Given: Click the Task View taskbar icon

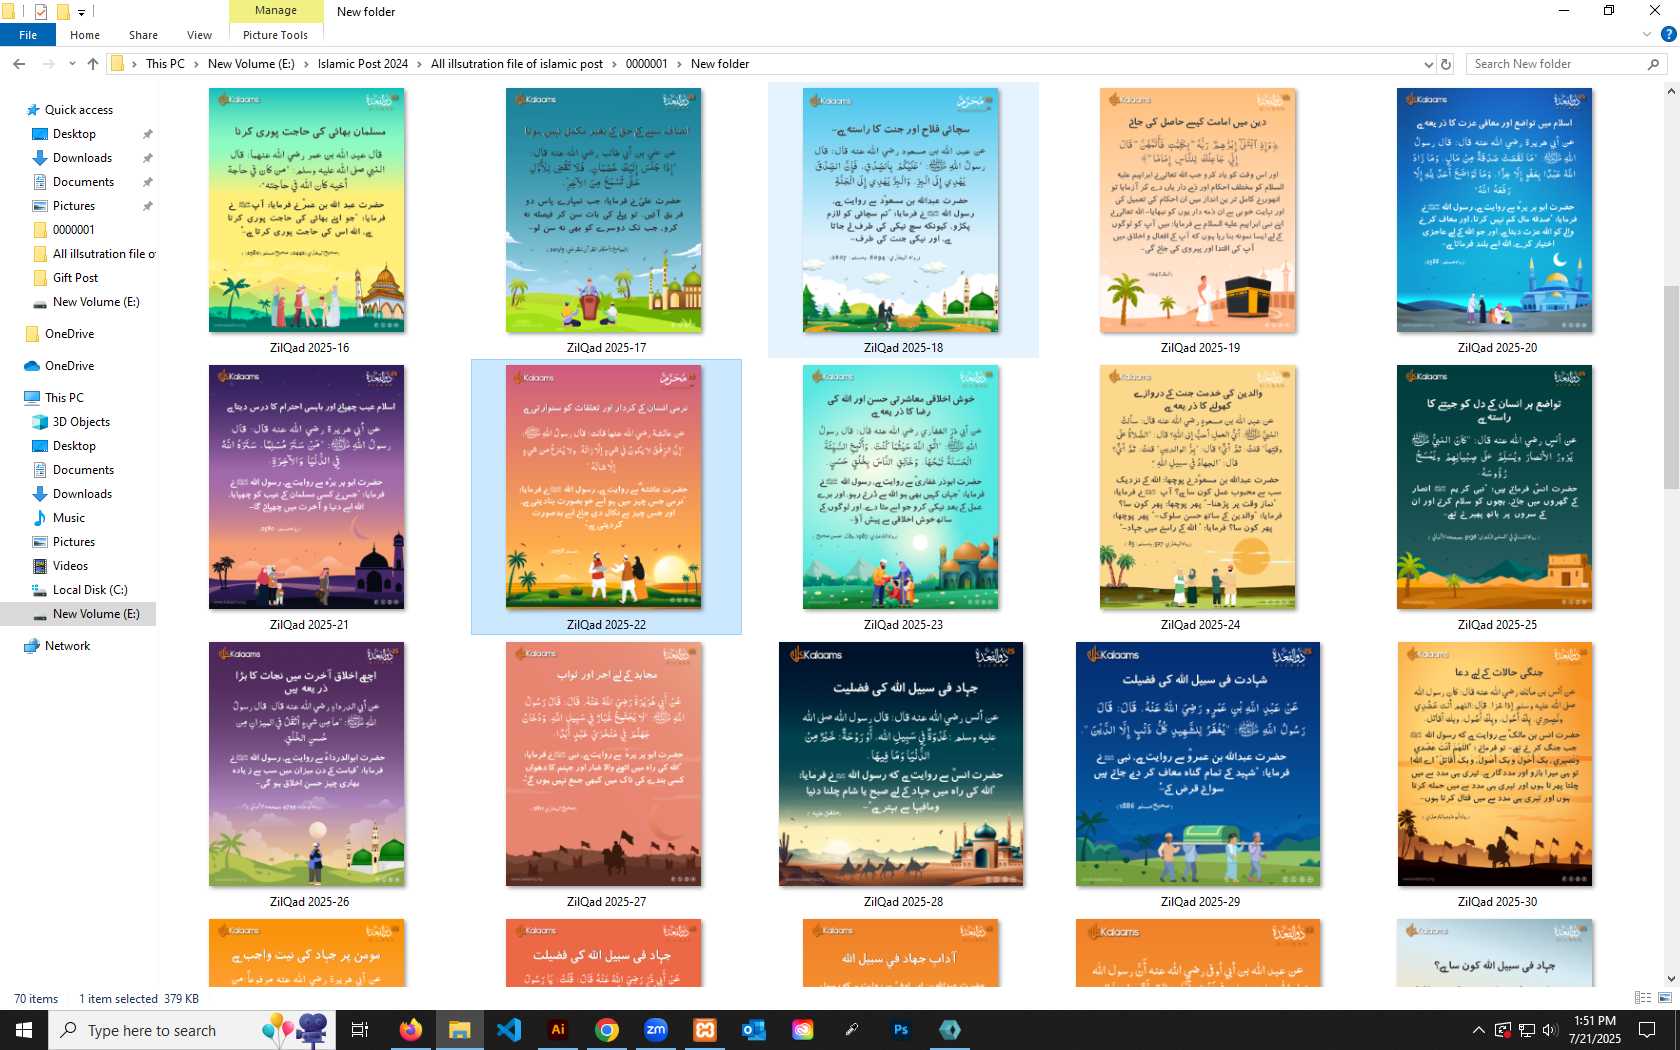Looking at the screenshot, I should click(x=360, y=1030).
